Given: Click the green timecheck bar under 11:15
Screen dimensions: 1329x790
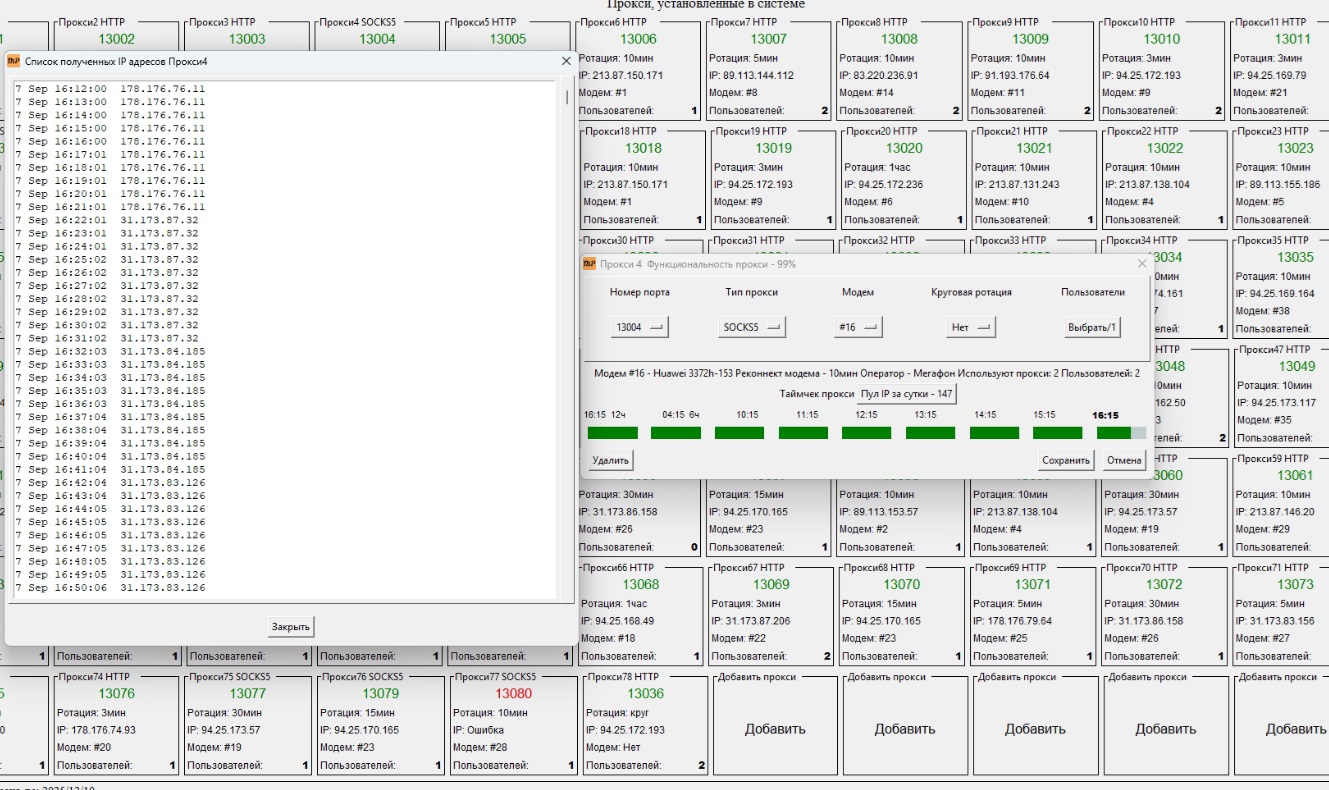Looking at the screenshot, I should click(x=804, y=433).
